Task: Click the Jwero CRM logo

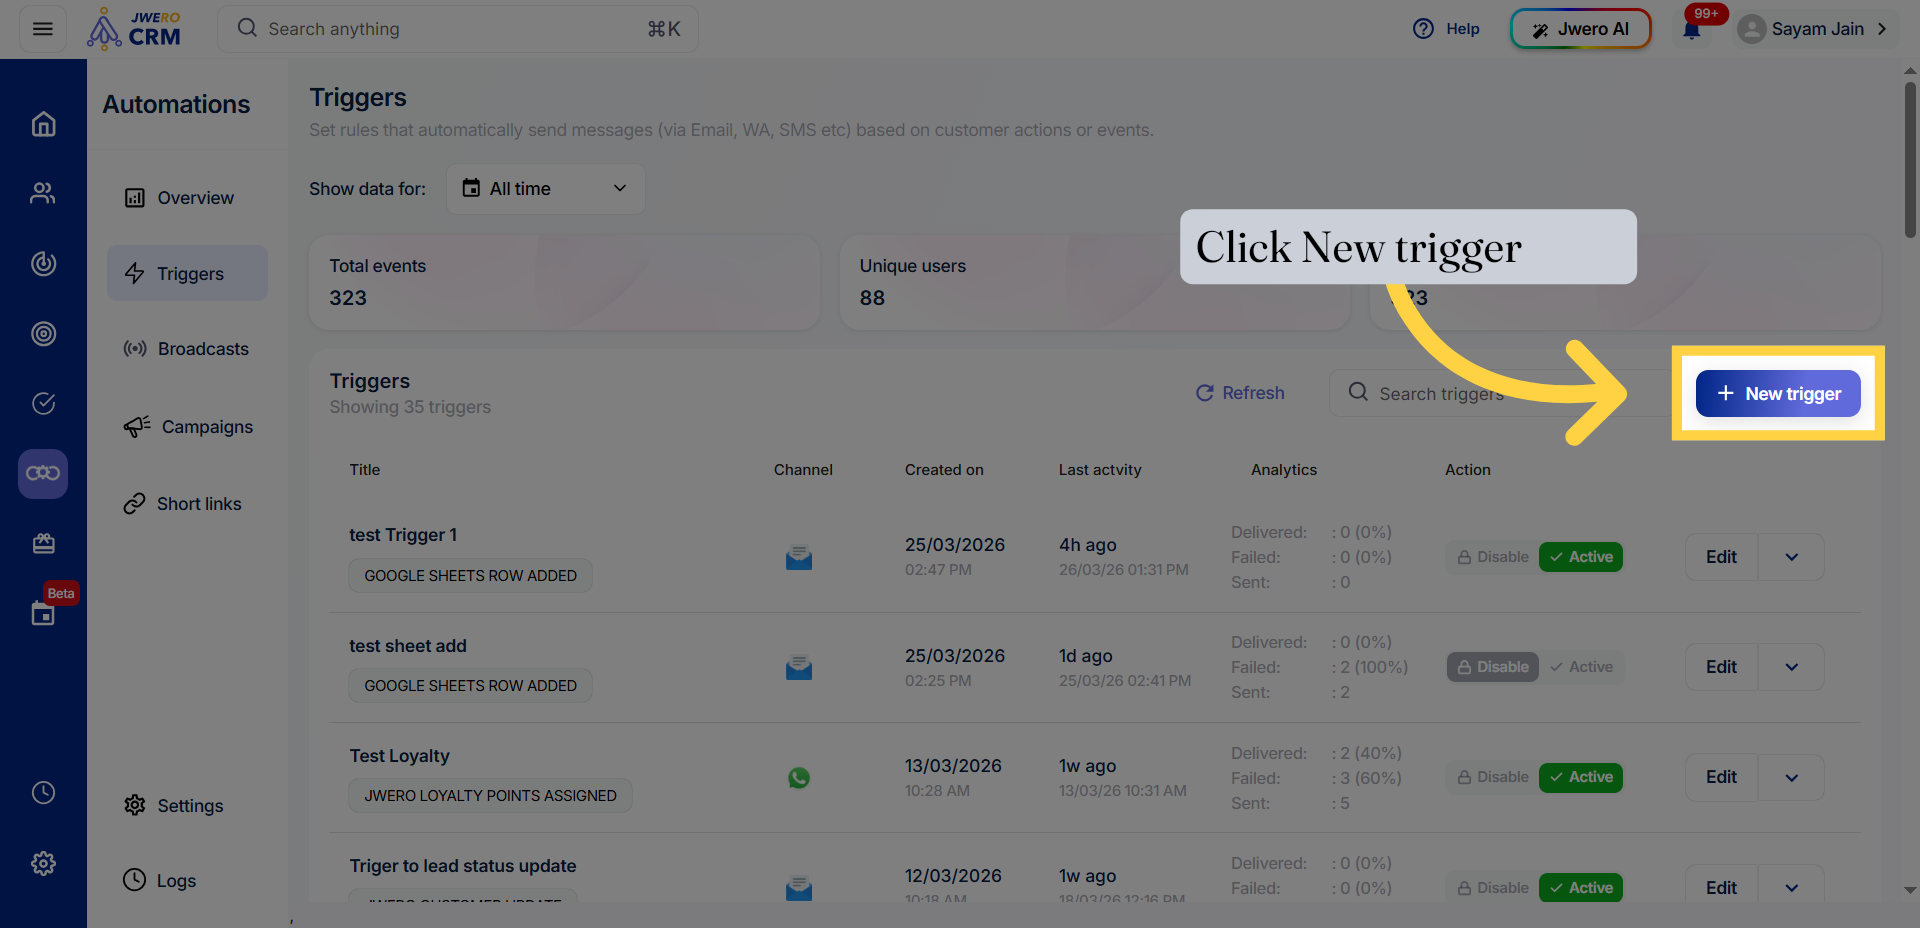Action: tap(134, 29)
